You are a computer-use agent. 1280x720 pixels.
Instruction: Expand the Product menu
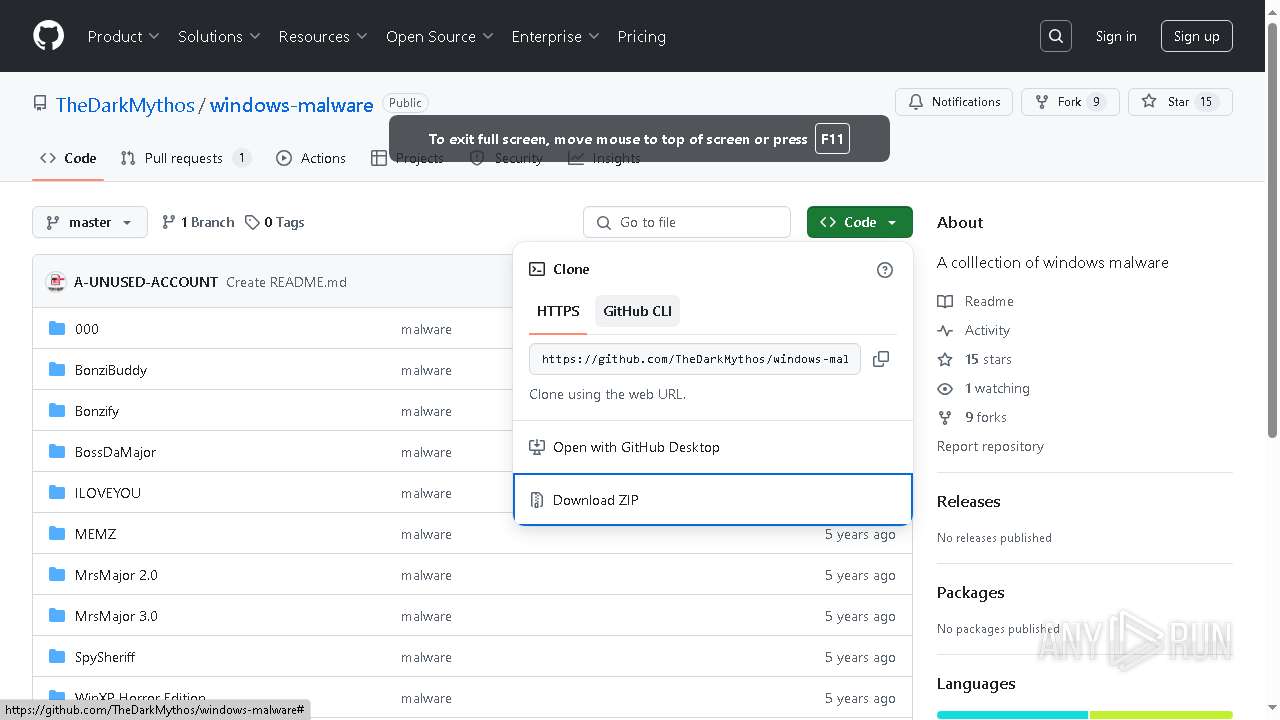(123, 36)
